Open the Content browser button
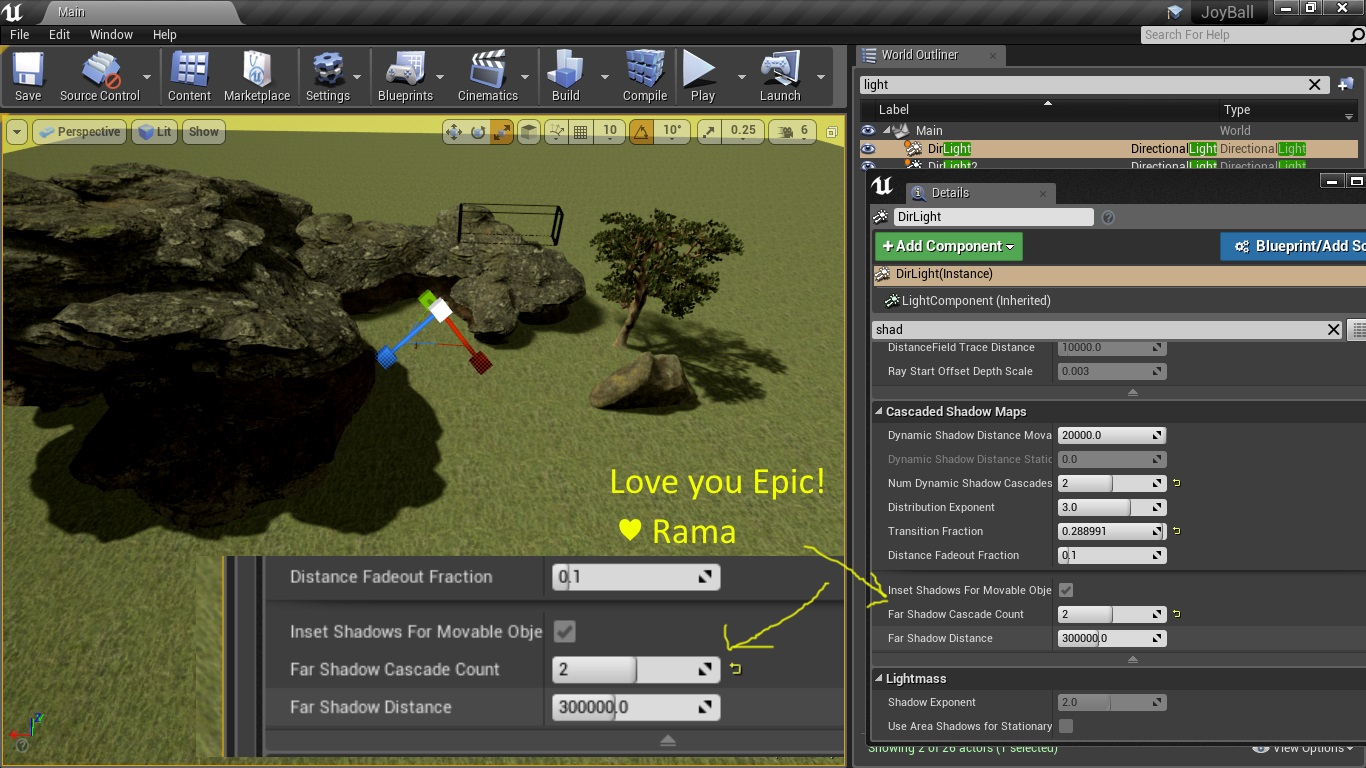Screen dimensions: 1366x768 189,77
